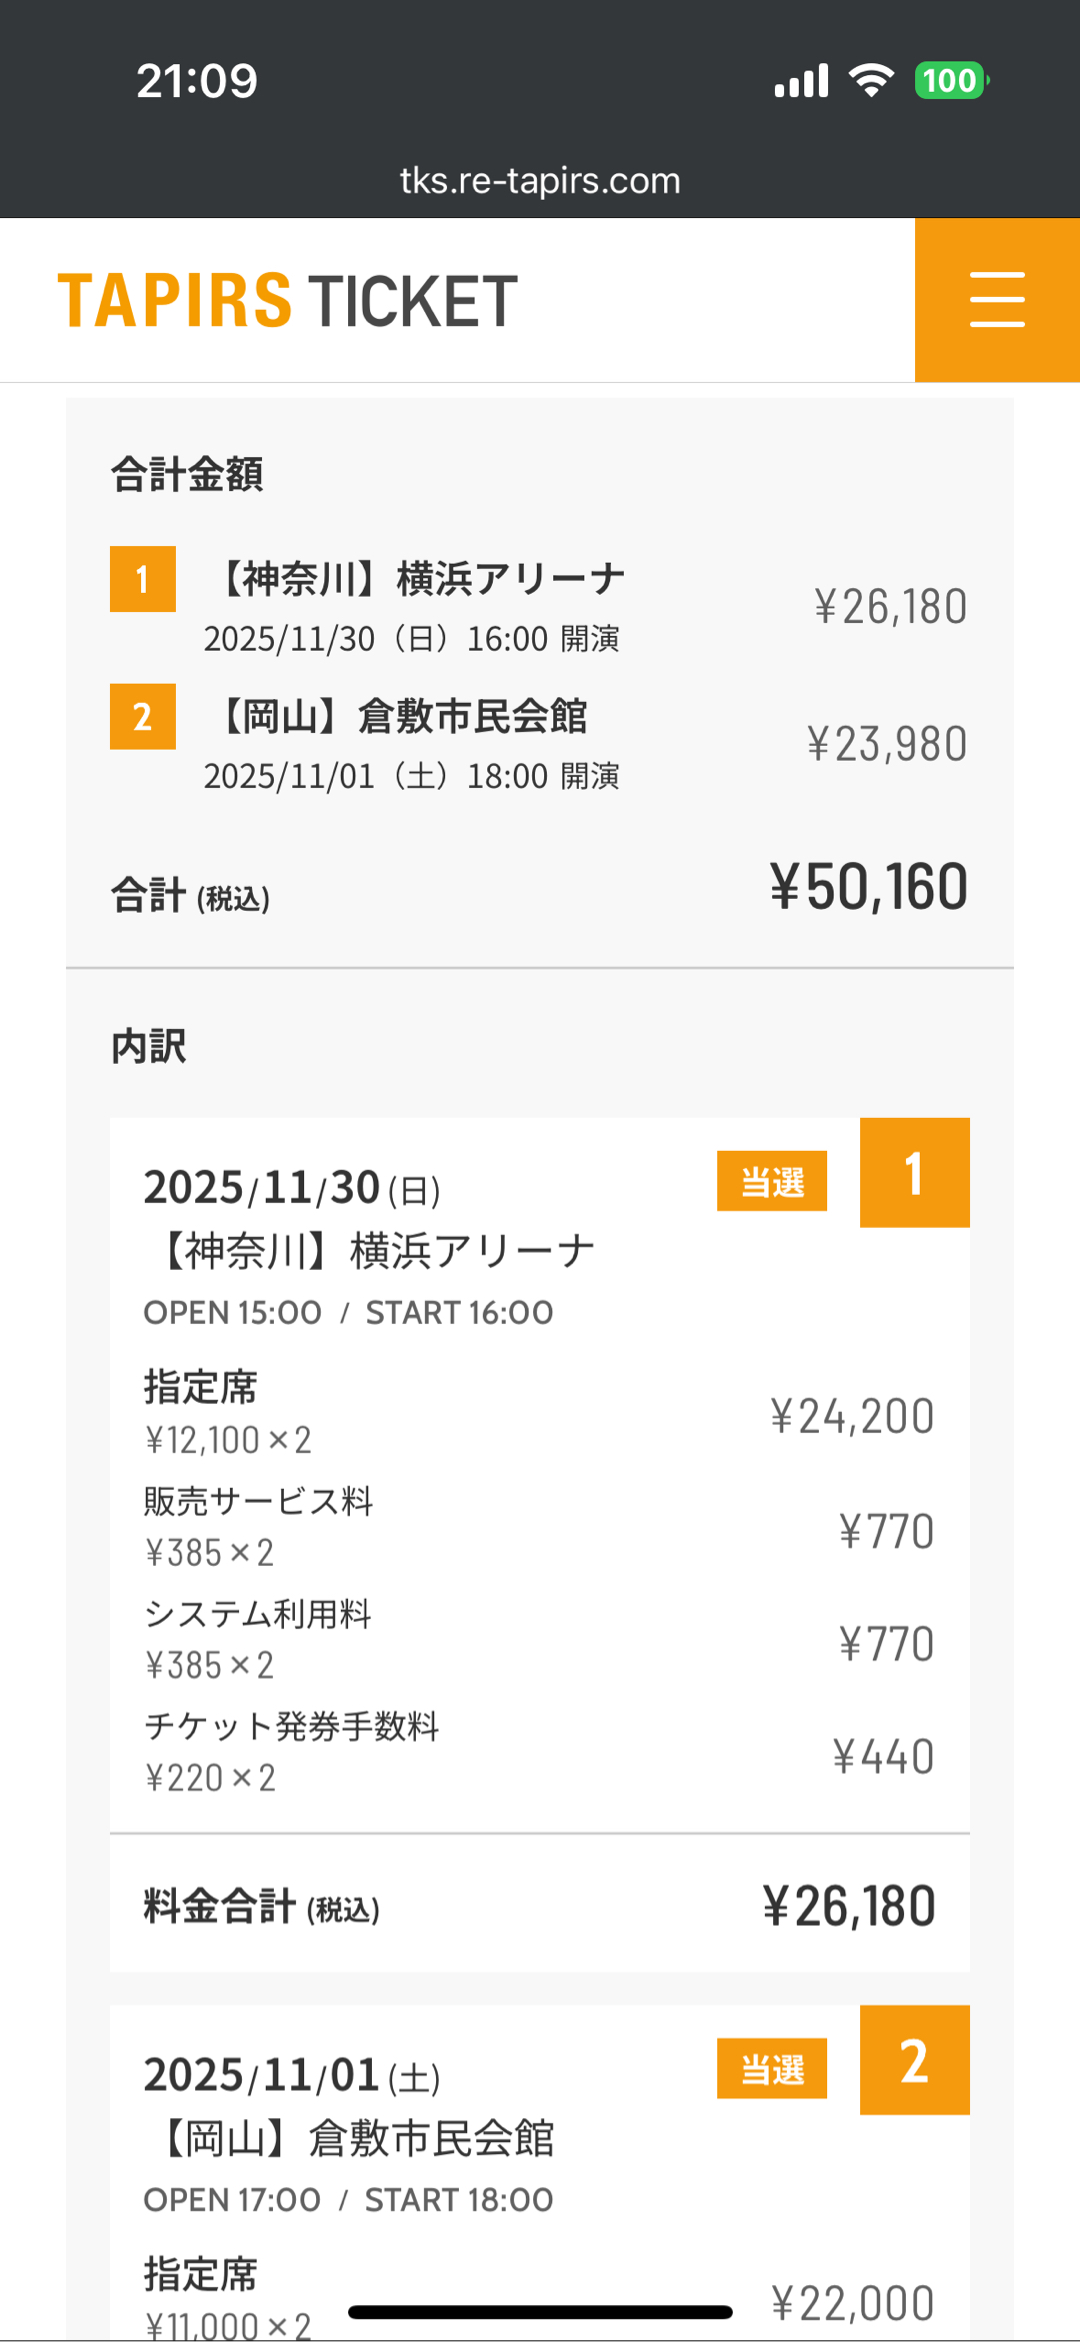
Task: Tap 当選 badge on 2025/11/01 card
Action: point(772,2068)
